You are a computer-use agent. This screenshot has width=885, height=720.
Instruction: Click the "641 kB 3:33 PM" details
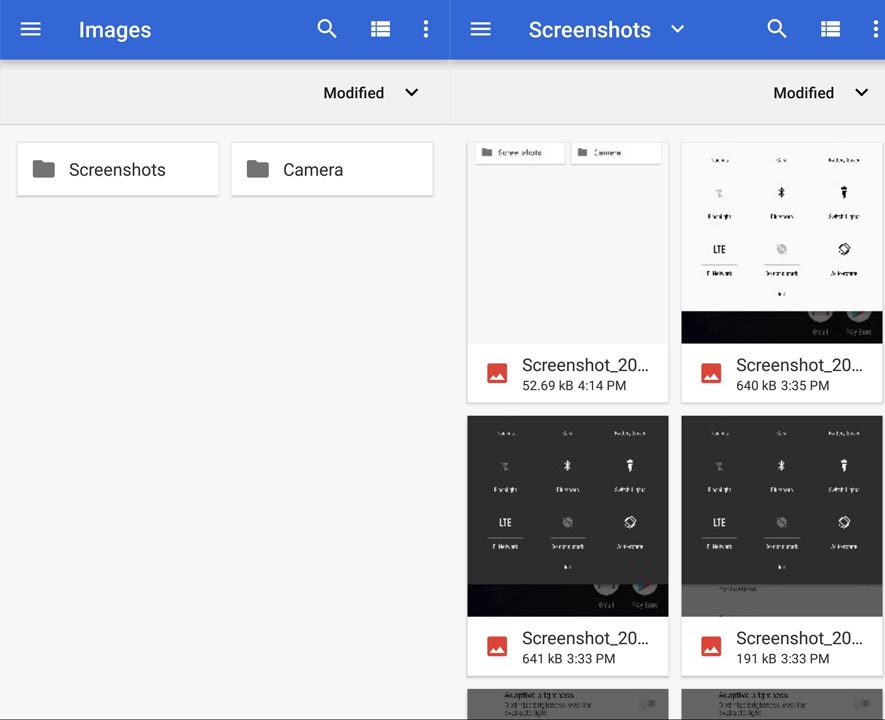(x=568, y=659)
